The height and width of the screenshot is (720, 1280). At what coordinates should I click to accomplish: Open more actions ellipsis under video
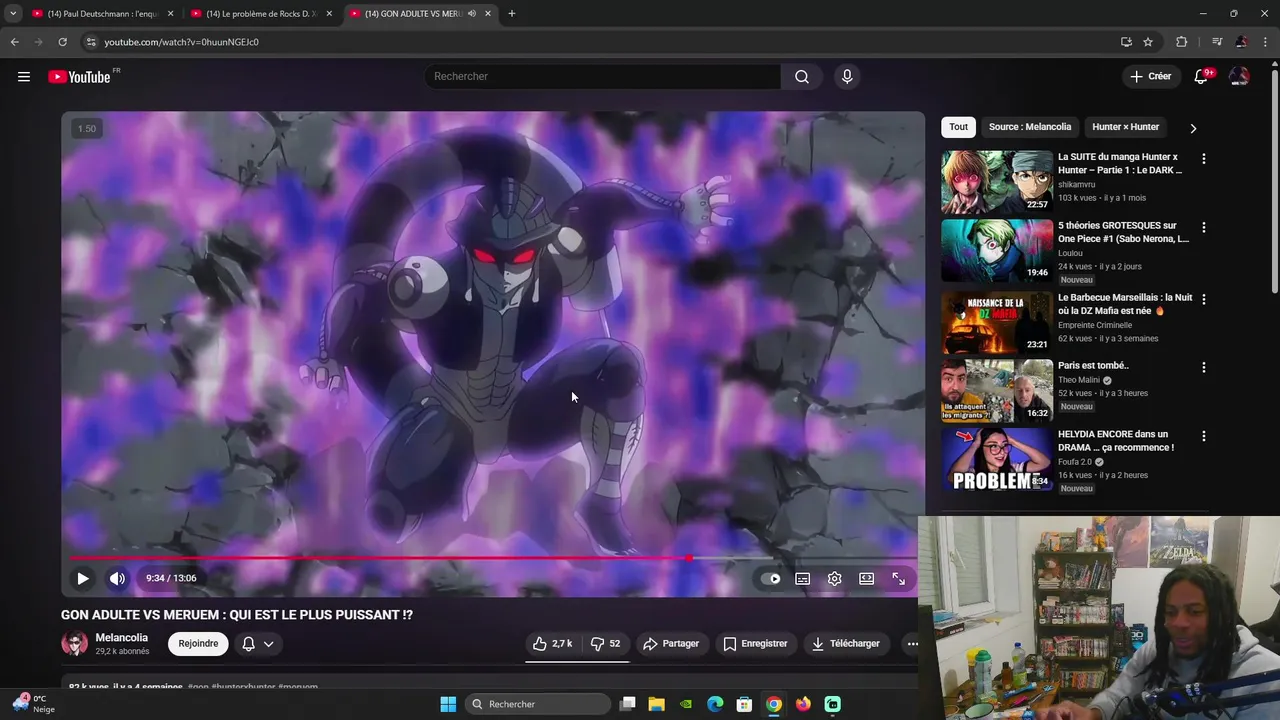(x=912, y=644)
